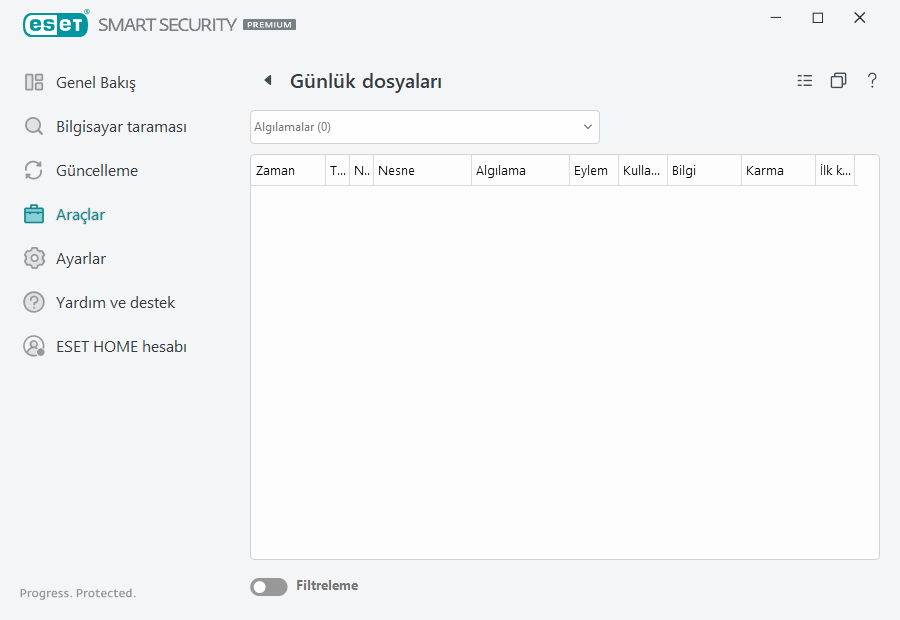Enable the Filtreleme toggle

pos(268,586)
